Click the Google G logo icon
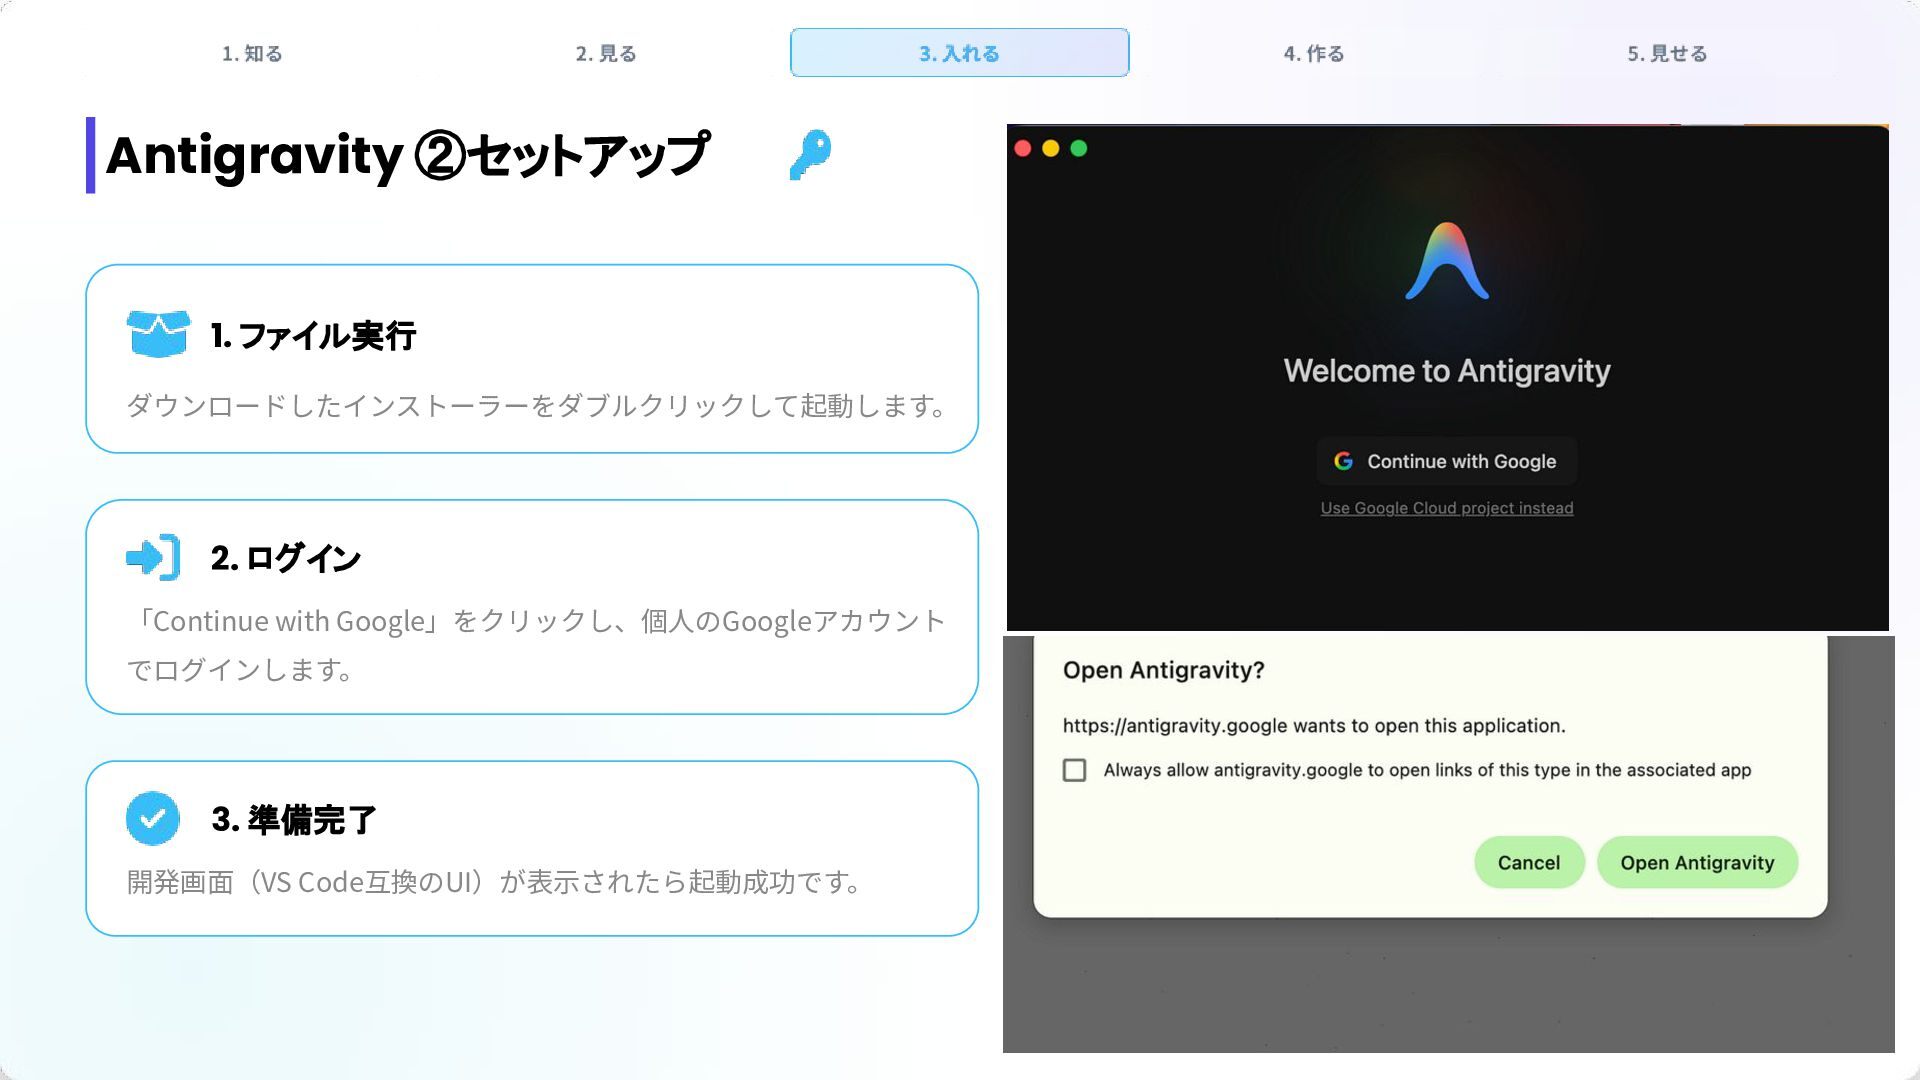The image size is (1920, 1080). 1343,461
